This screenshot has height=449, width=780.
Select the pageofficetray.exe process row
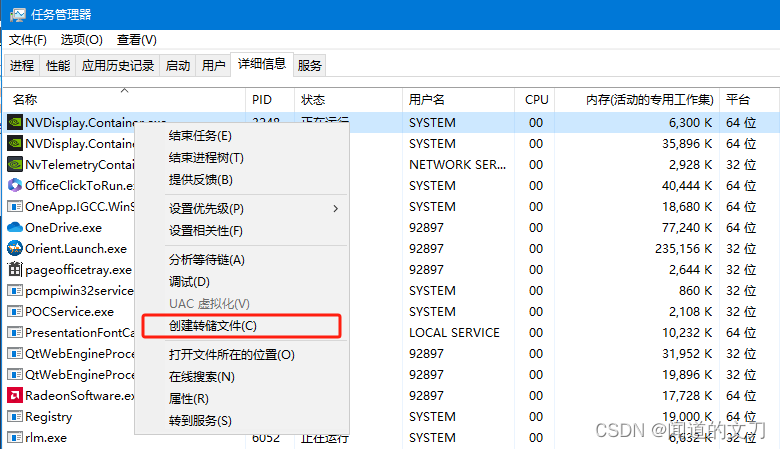(391, 269)
